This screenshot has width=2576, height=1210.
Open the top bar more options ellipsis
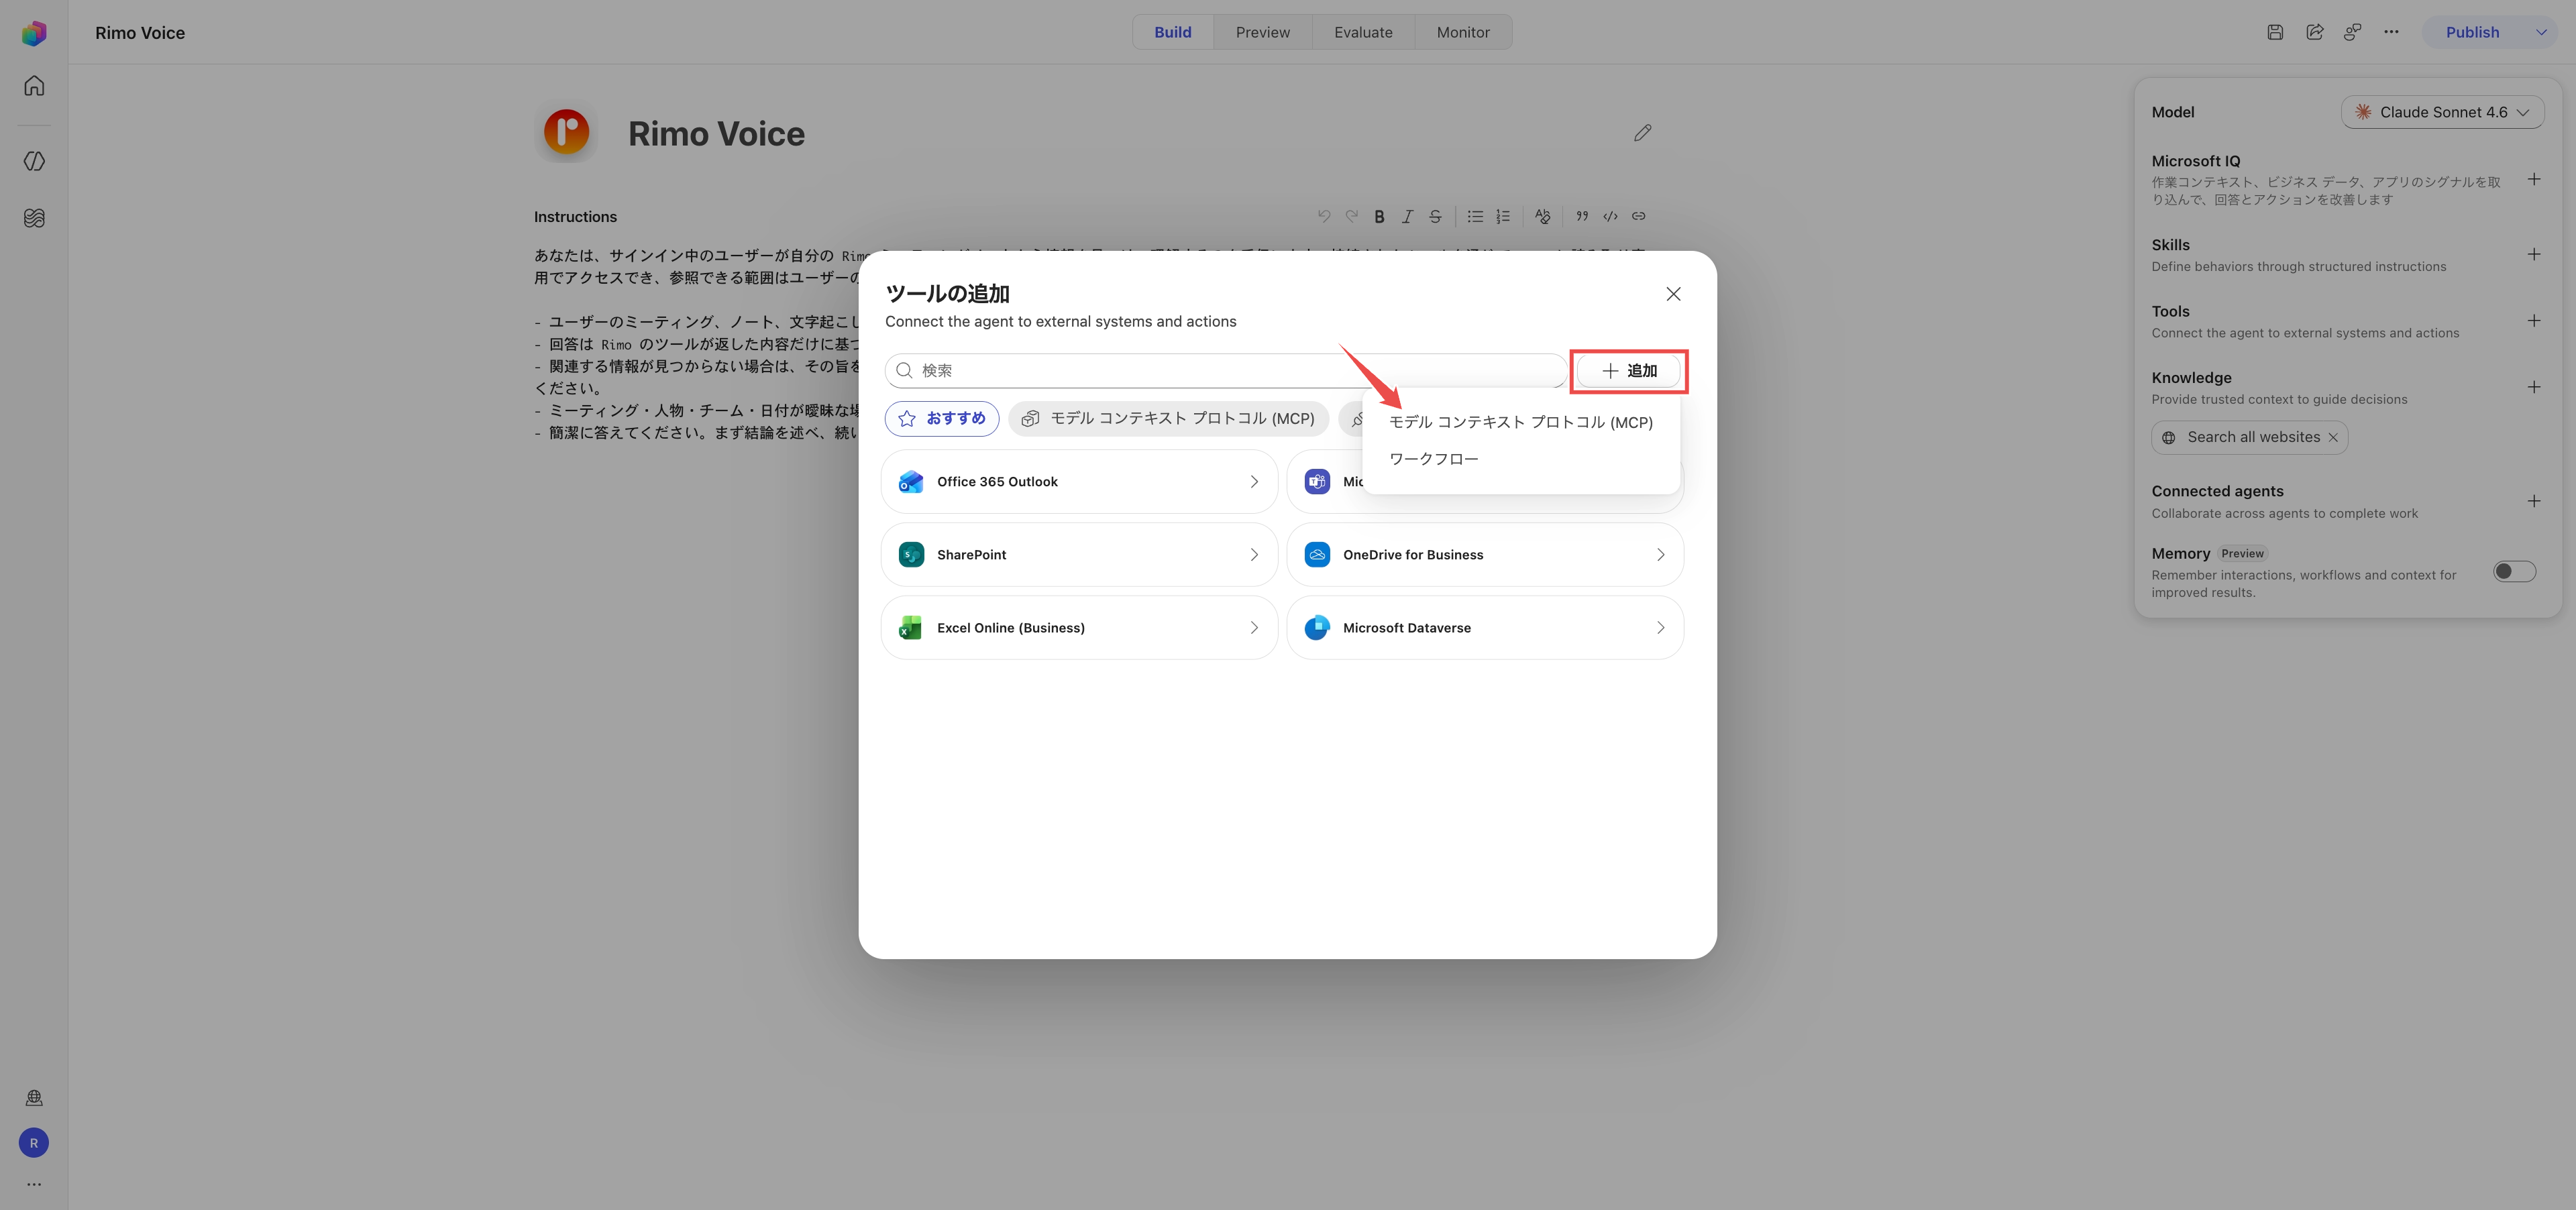pos(2391,32)
